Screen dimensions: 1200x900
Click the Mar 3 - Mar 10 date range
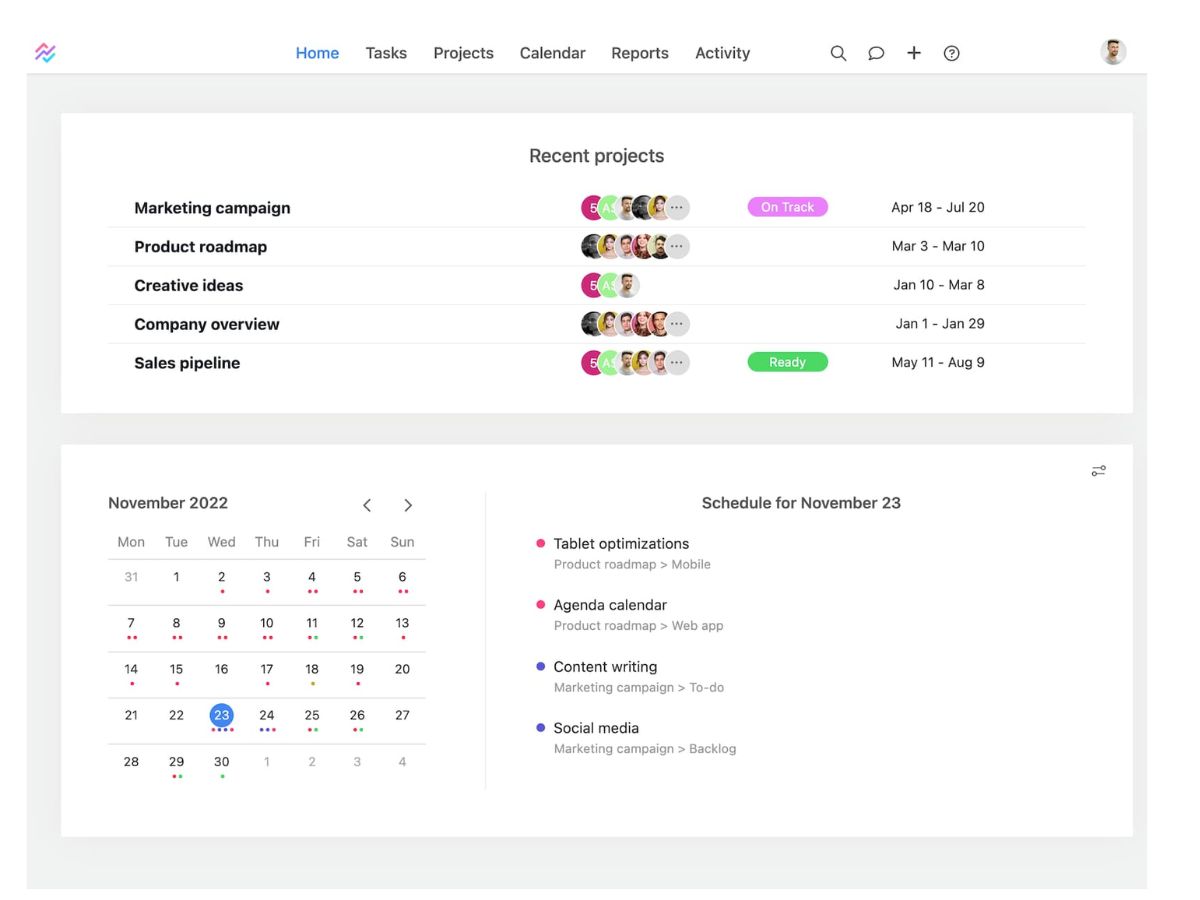tap(938, 246)
